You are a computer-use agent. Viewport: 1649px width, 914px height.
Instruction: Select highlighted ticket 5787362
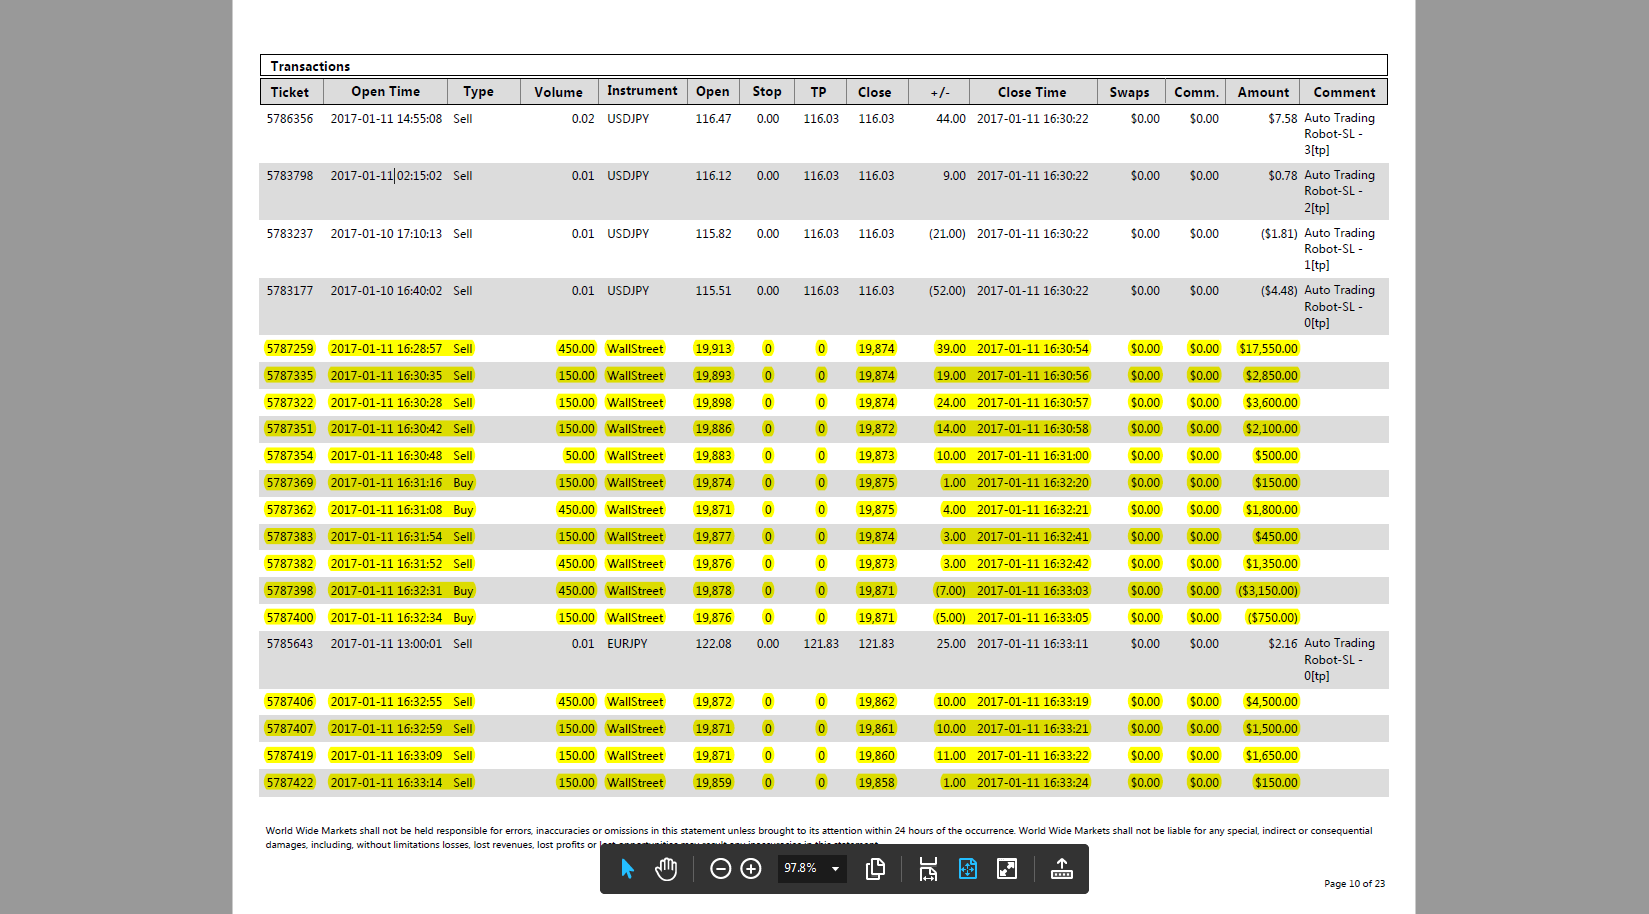pos(290,510)
